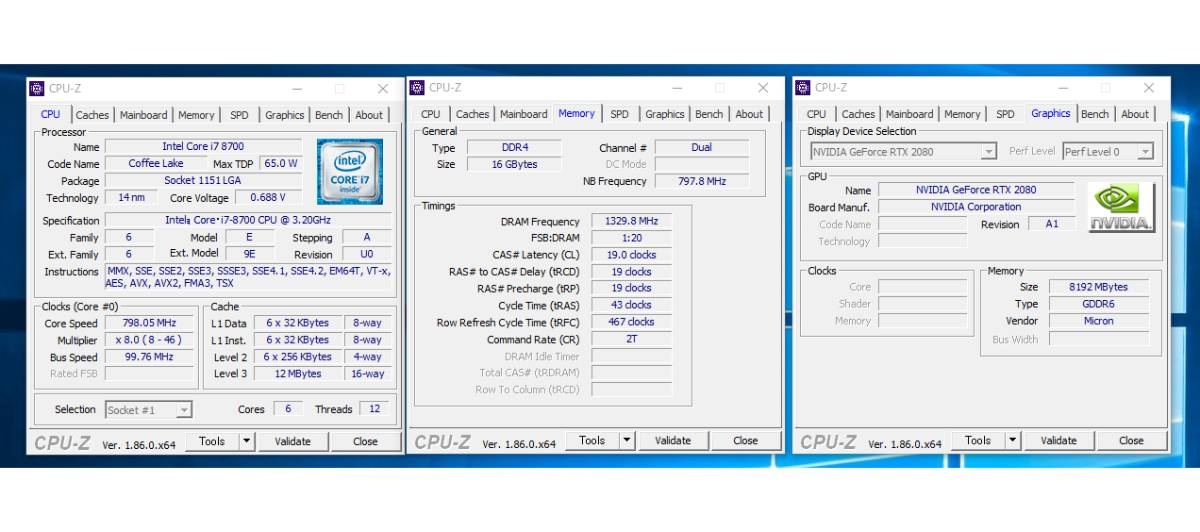Screen dimensions: 1200x532
Task: Click the CPU-Z title bar icon in right window
Action: click(803, 88)
